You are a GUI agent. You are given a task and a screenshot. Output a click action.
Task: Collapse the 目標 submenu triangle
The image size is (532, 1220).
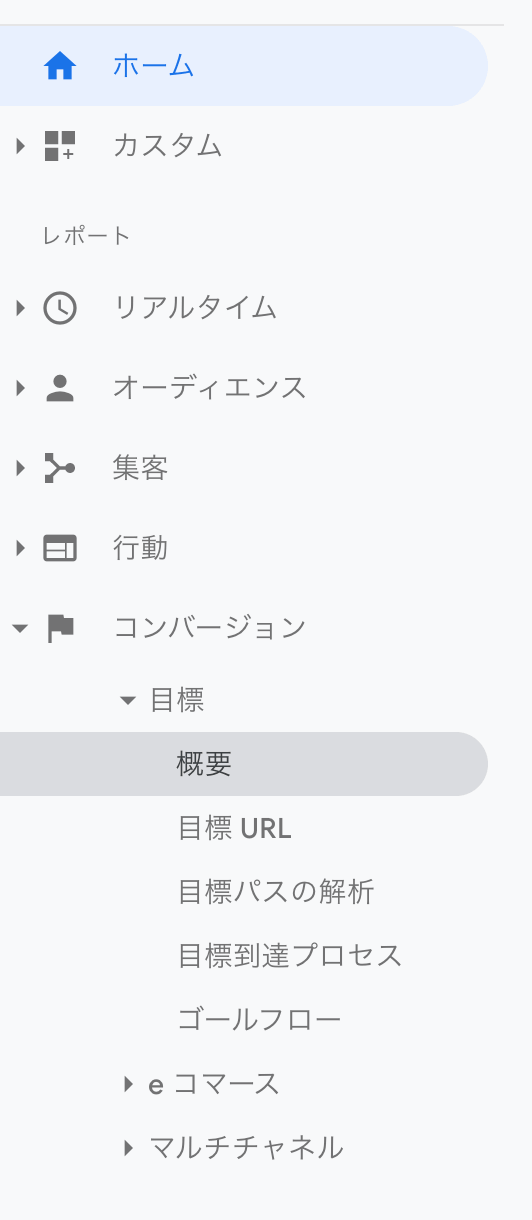127,701
